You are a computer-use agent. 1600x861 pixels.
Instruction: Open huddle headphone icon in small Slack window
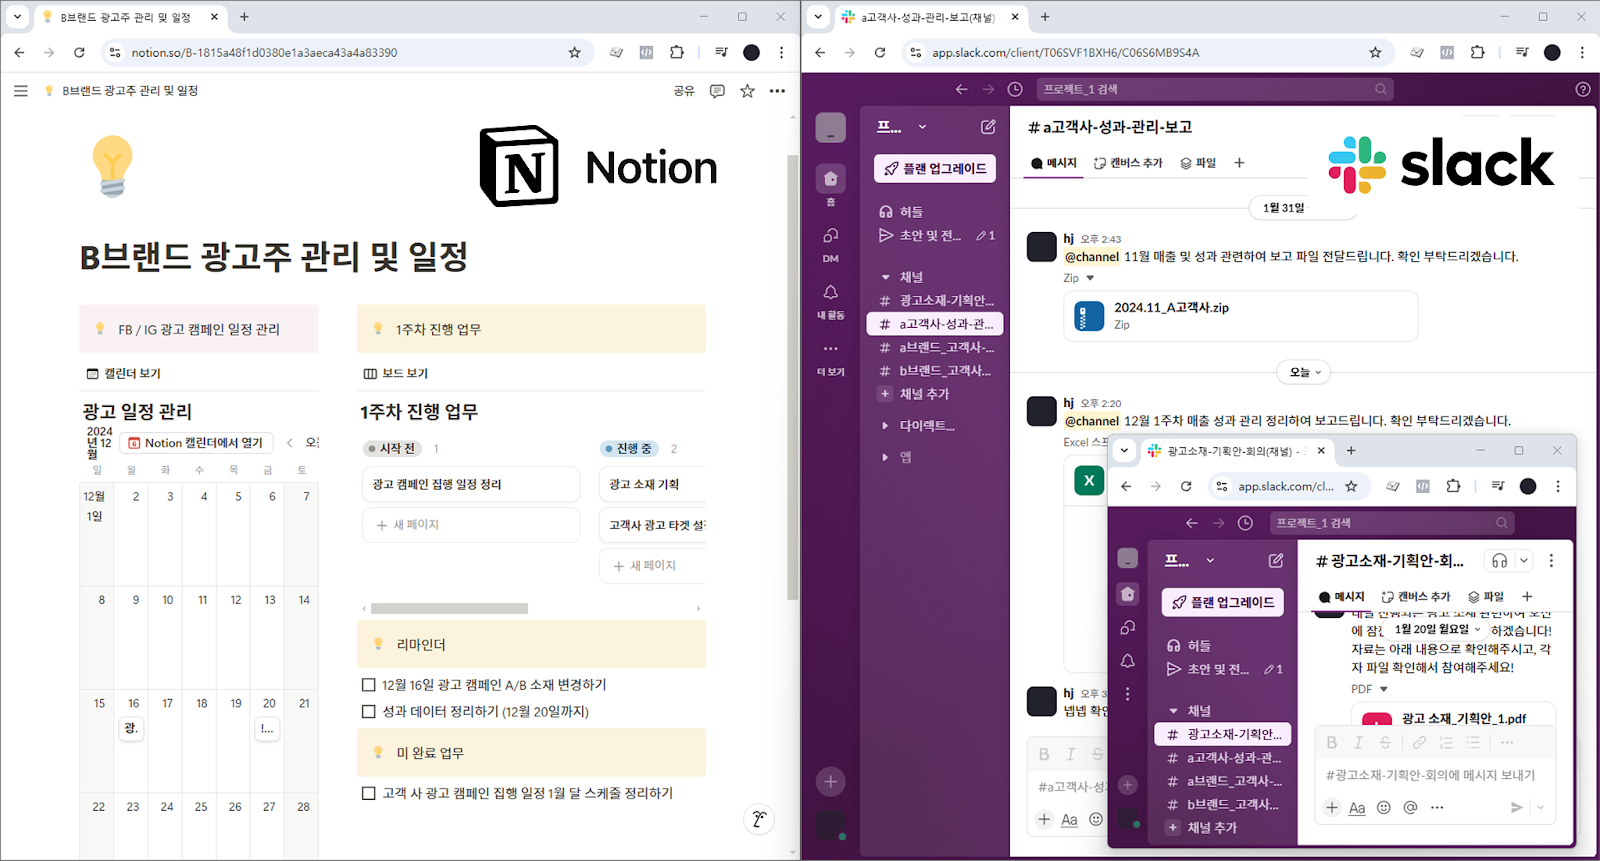pyautogui.click(x=1499, y=561)
